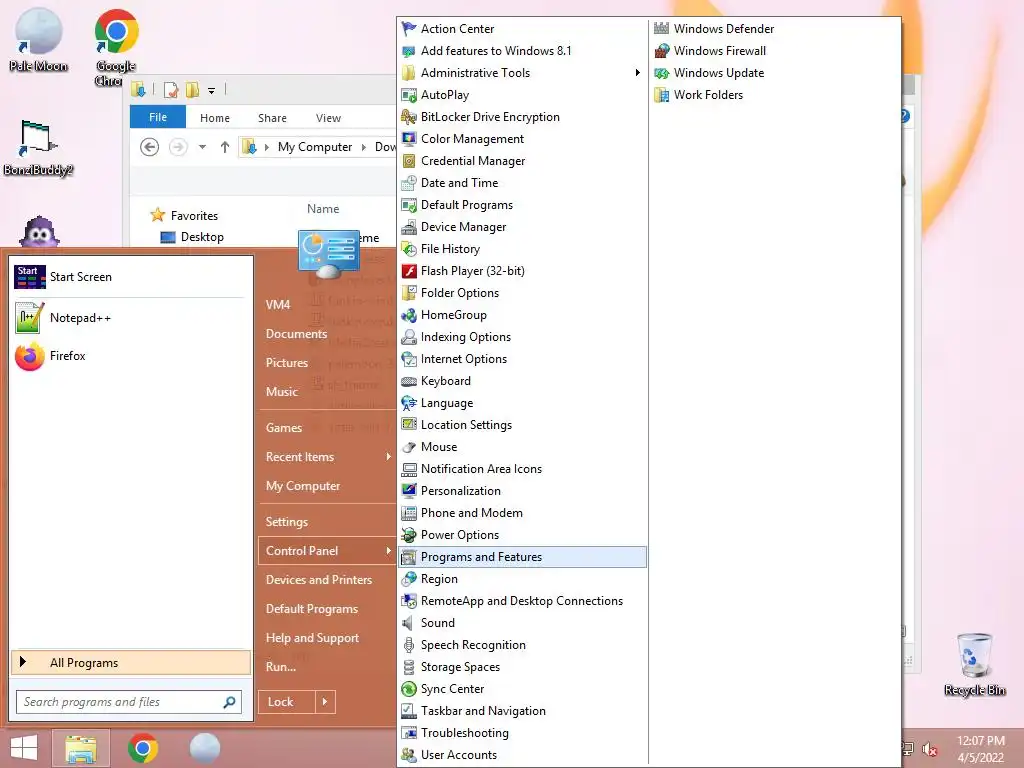This screenshot has height=768, width=1024.
Task: Open the Pale Moon desktop shortcut
Action: [39, 40]
